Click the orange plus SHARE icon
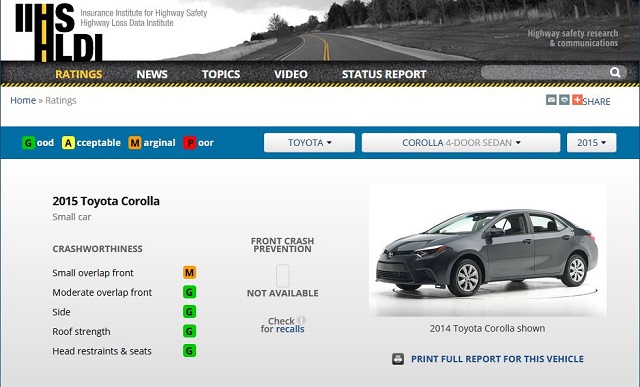The height and width of the screenshot is (387, 640). [x=577, y=100]
